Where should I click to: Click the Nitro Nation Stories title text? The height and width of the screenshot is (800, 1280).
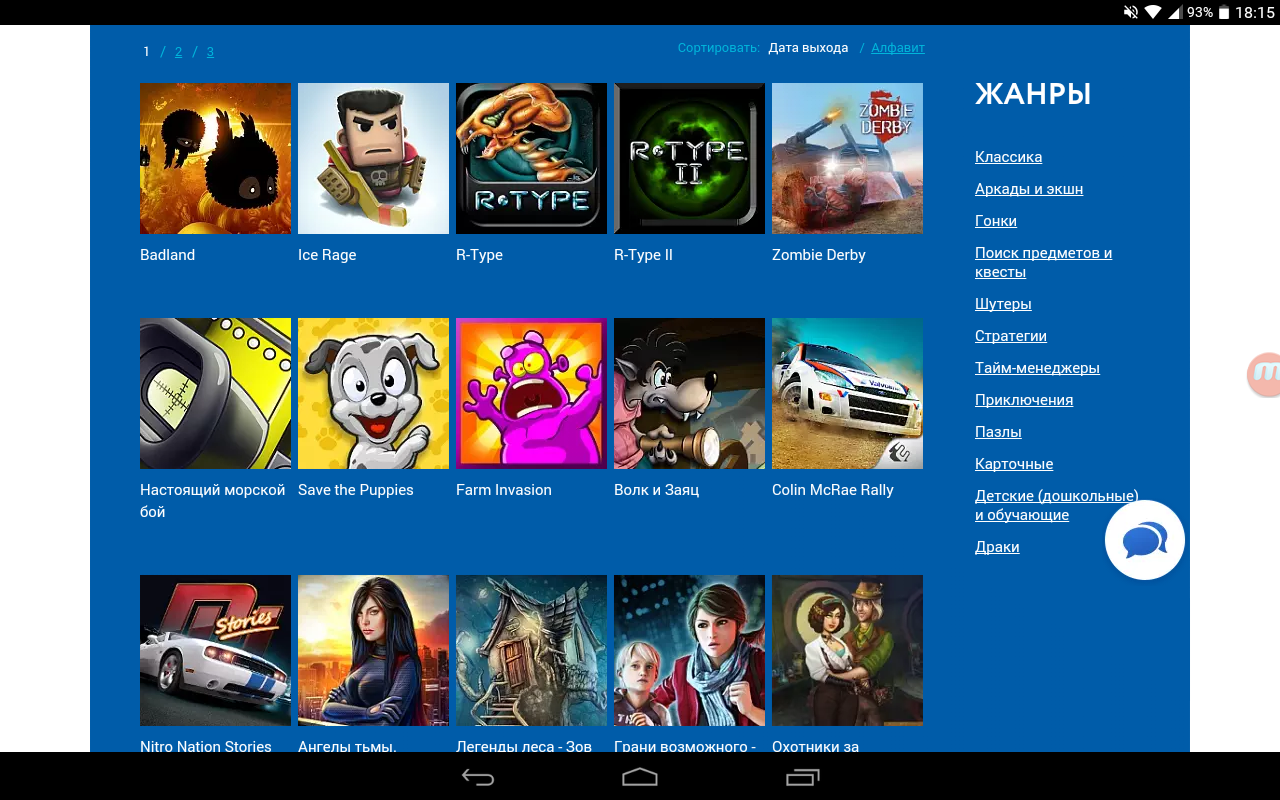(206, 746)
